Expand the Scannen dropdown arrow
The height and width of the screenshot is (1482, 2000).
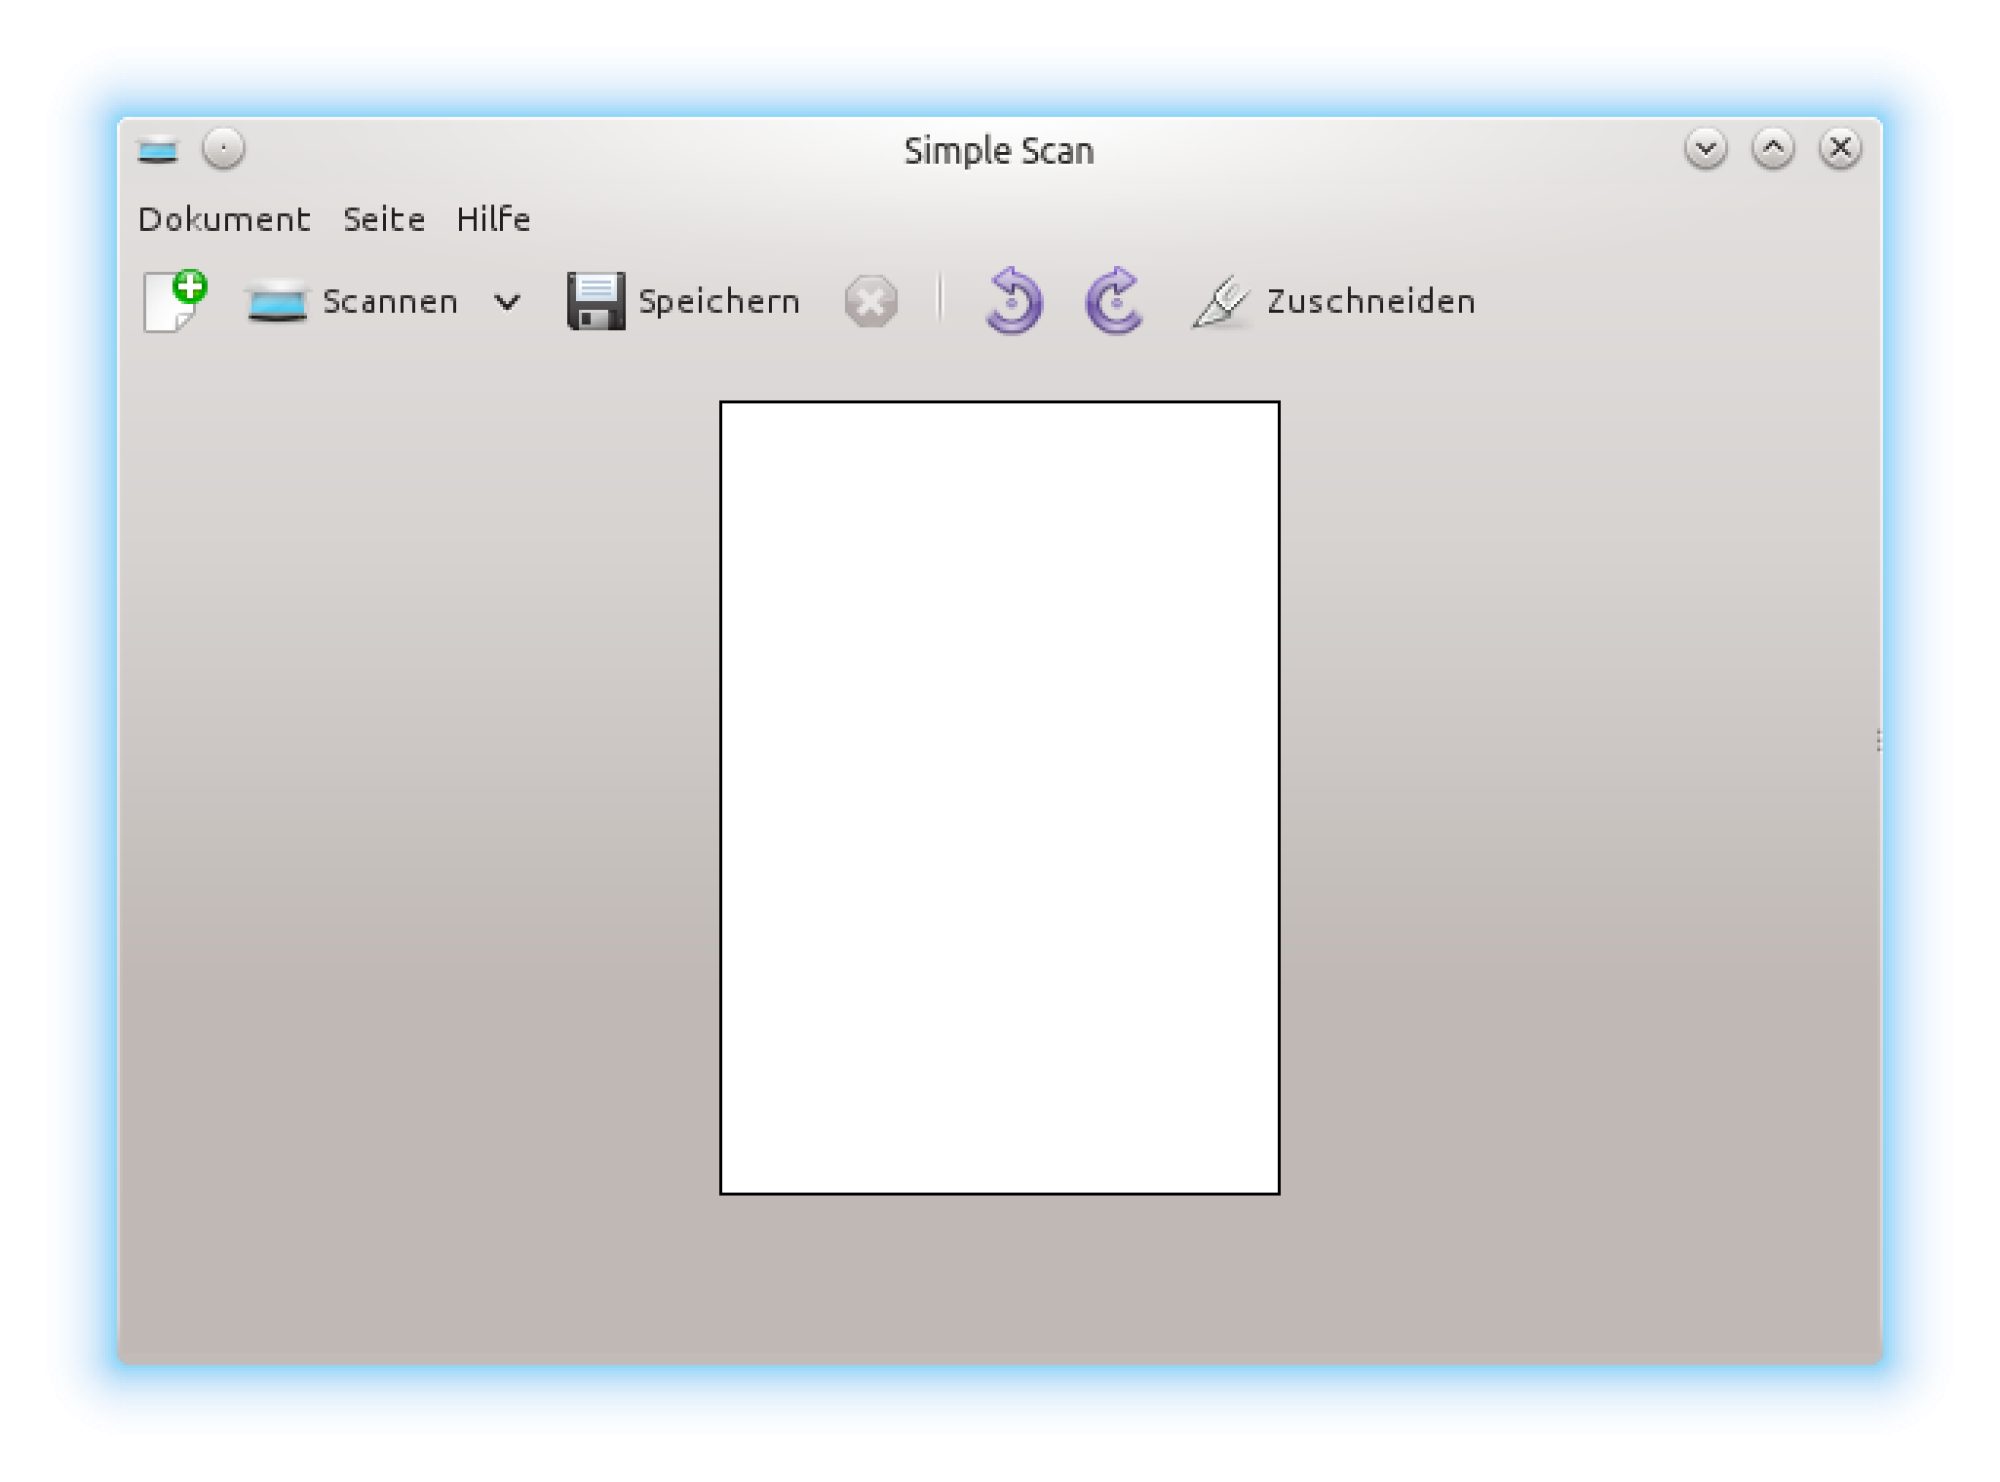(x=508, y=301)
